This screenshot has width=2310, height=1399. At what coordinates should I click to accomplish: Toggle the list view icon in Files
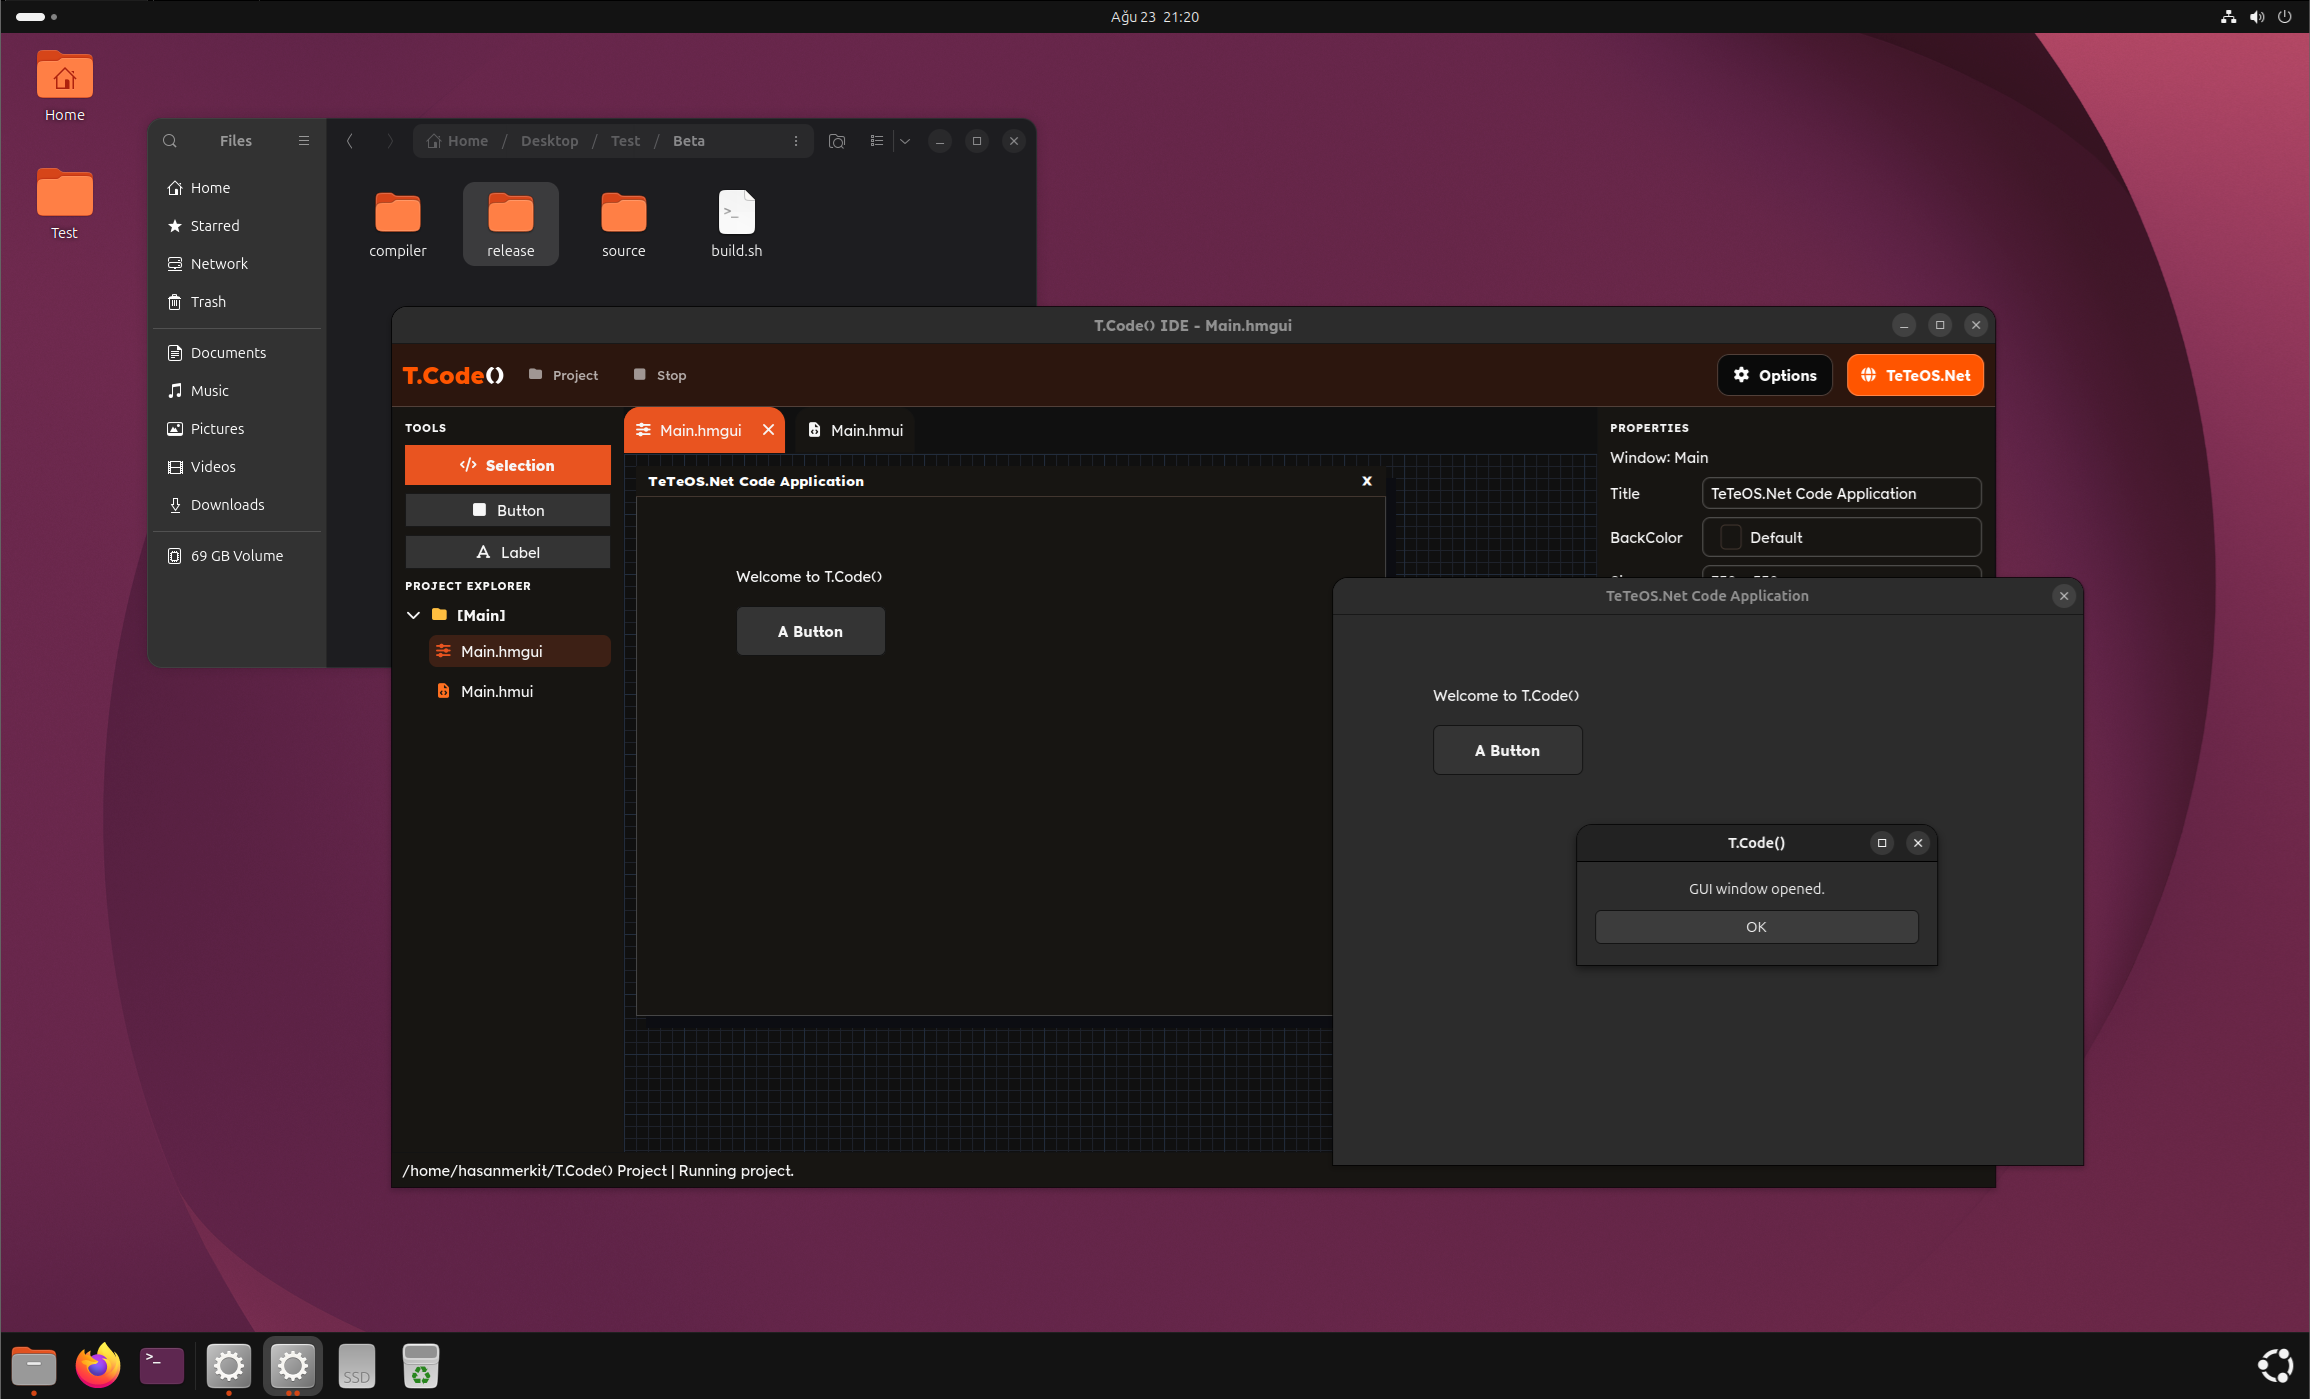877,141
